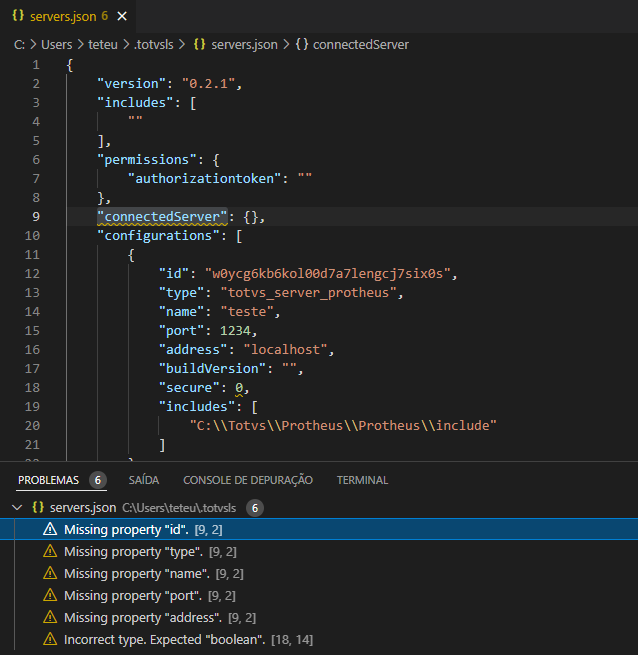
Task: Click line number 9 in the gutter
Action: coord(36,217)
